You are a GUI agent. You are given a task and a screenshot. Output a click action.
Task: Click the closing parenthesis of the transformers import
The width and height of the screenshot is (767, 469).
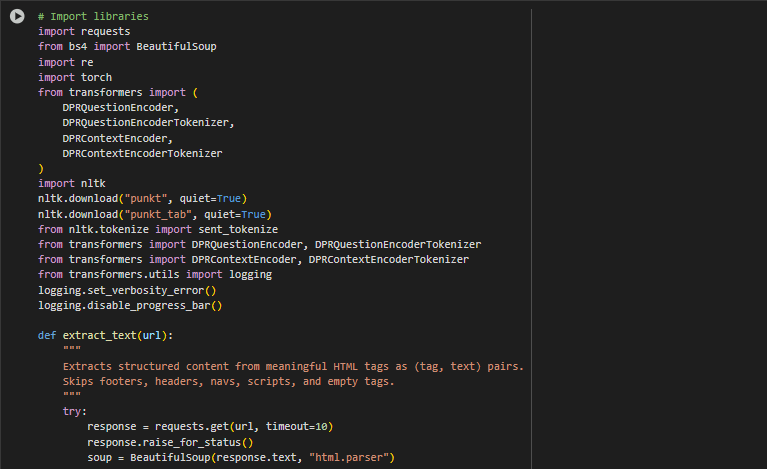41,169
